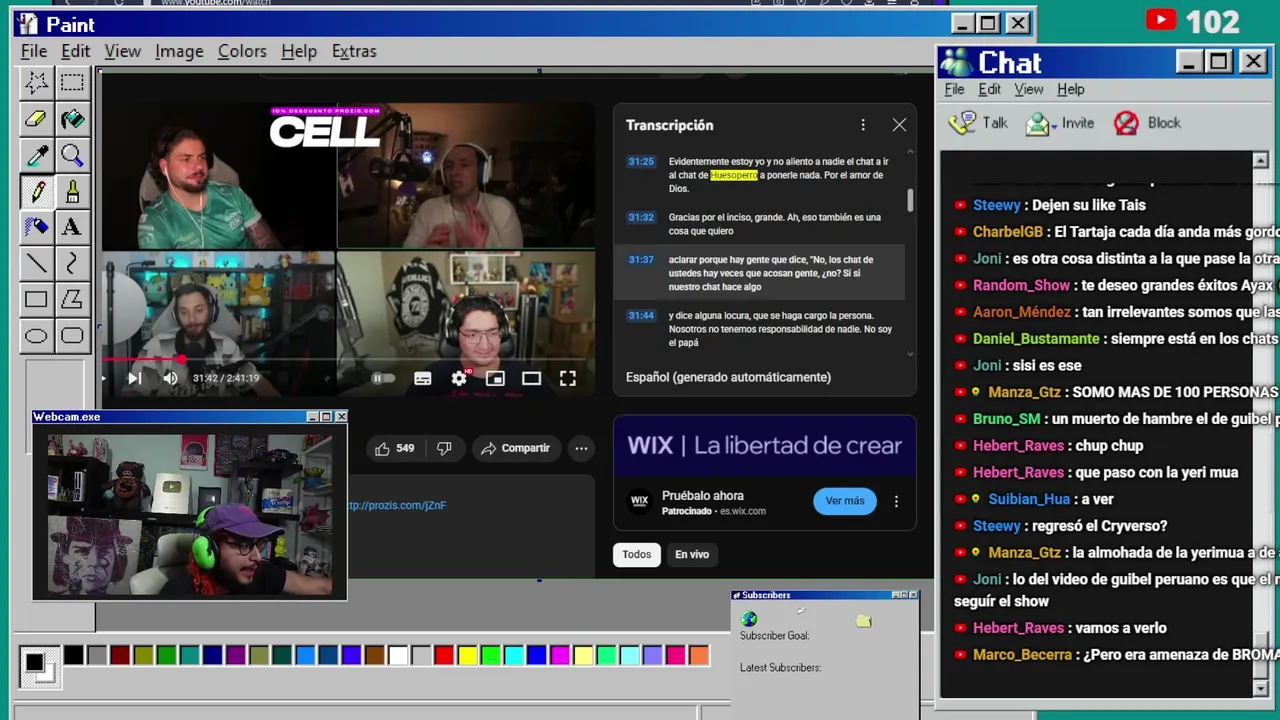1280x720 pixels.
Task: Click the folder icon in Subscribers window
Action: pos(864,621)
